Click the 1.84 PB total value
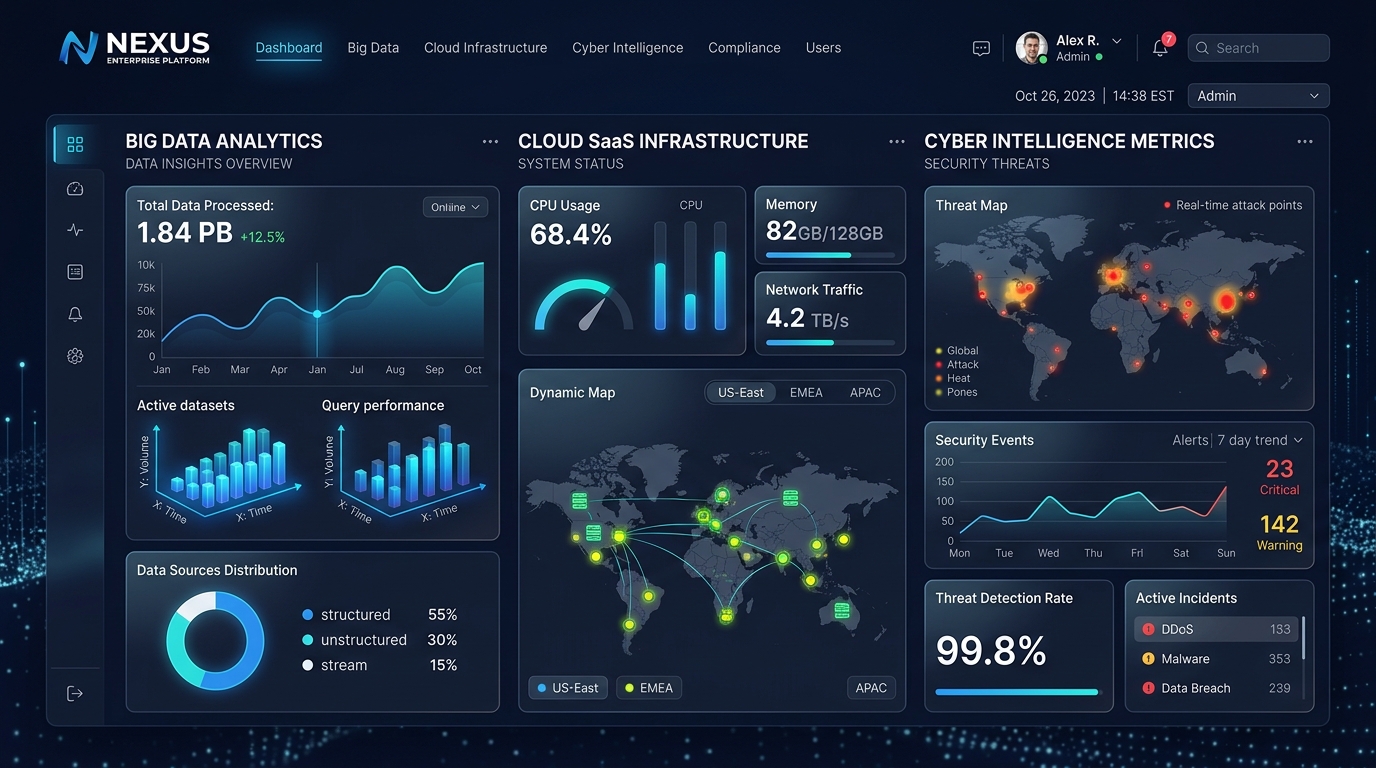 click(185, 233)
